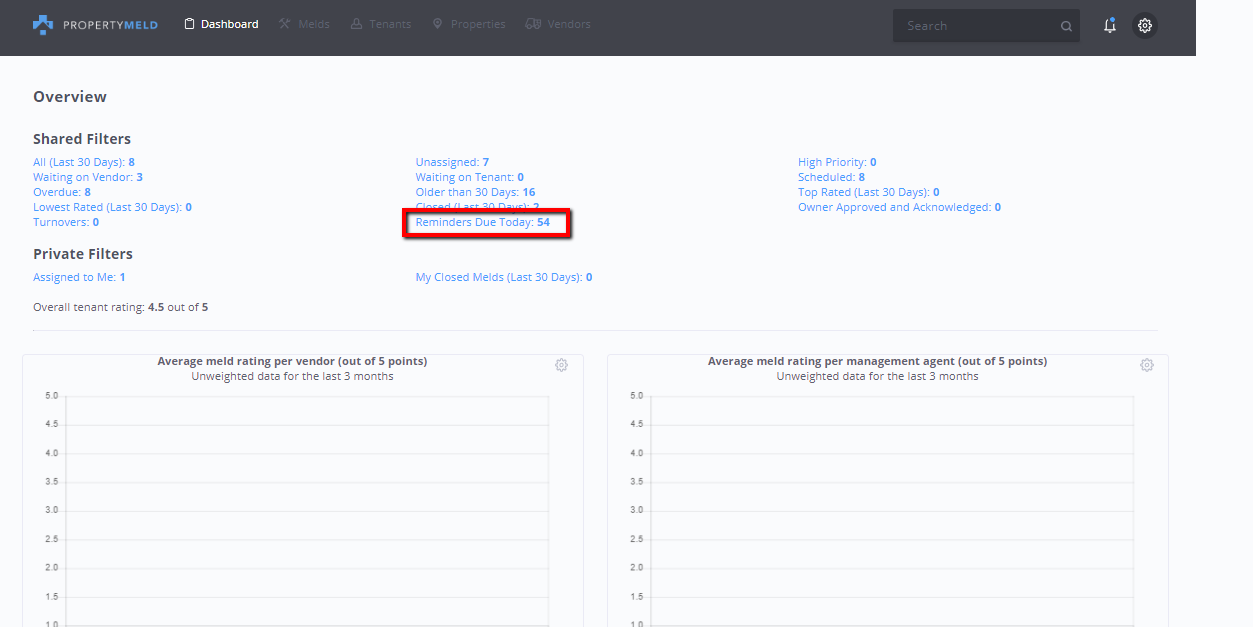Viewport: 1253px width, 627px height.
Task: Open the notifications bell icon
Action: point(1109,26)
